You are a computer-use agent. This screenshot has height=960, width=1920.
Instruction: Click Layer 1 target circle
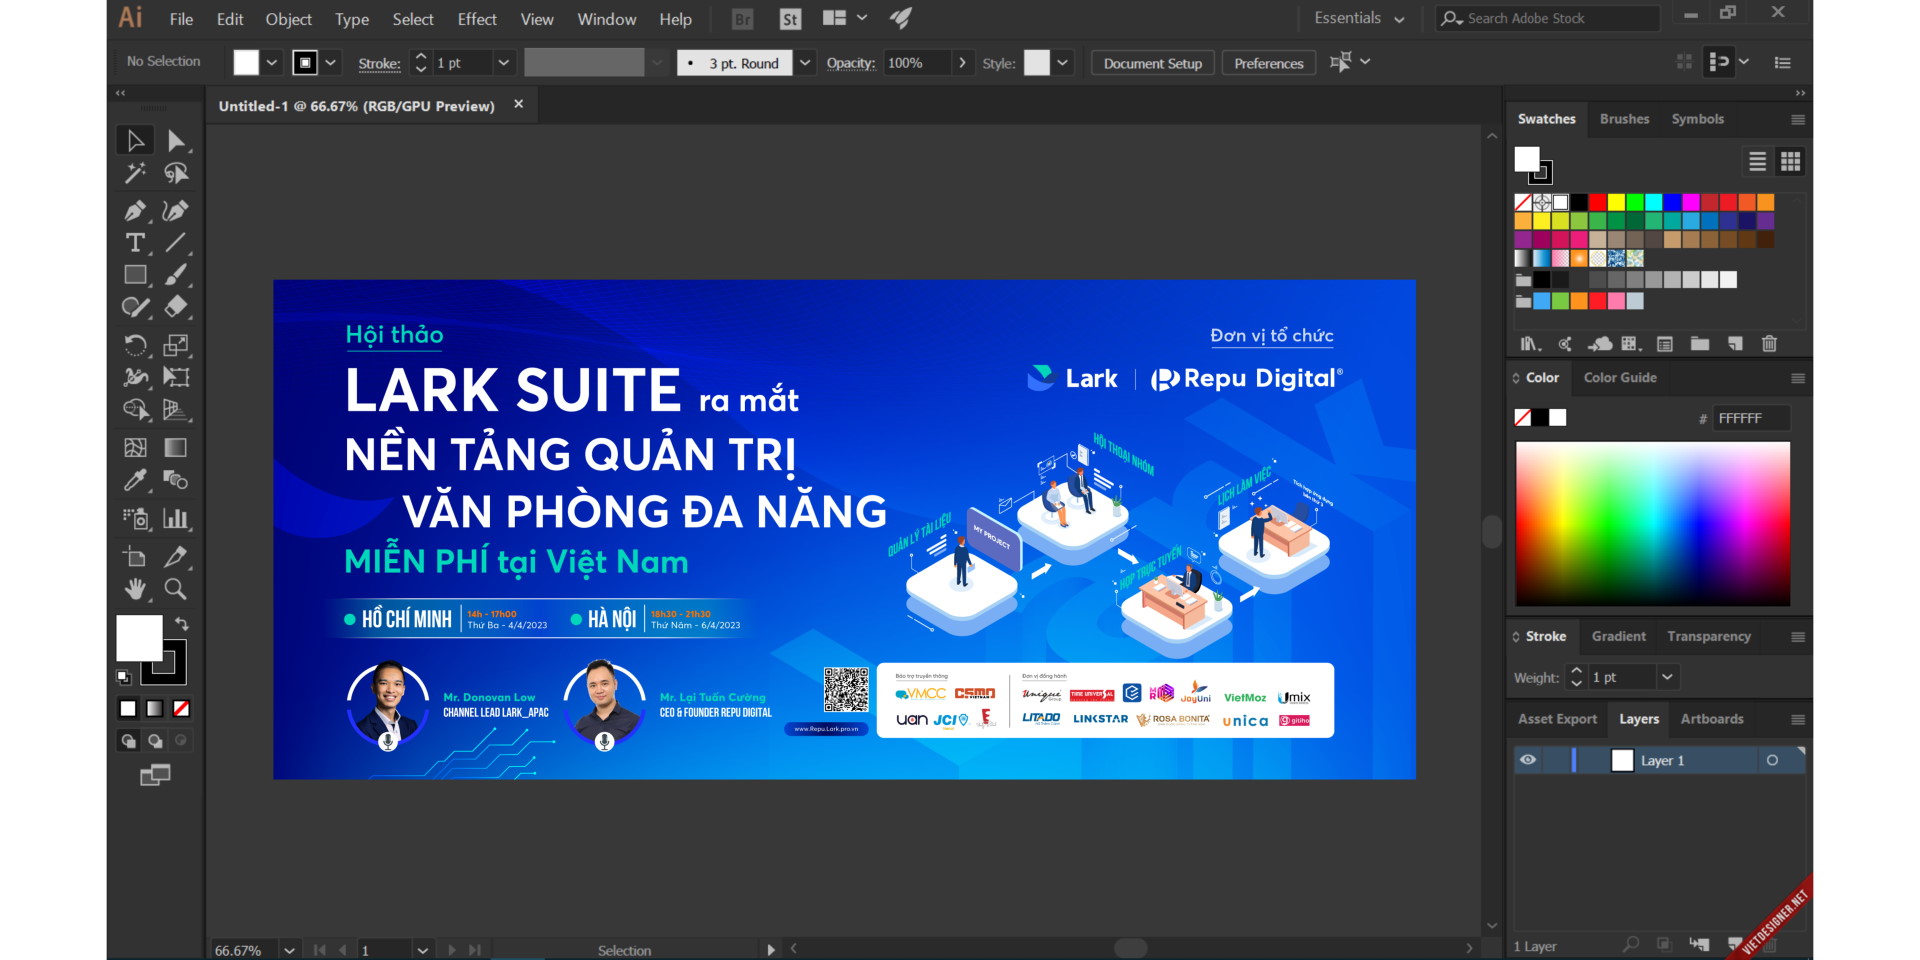[1772, 760]
